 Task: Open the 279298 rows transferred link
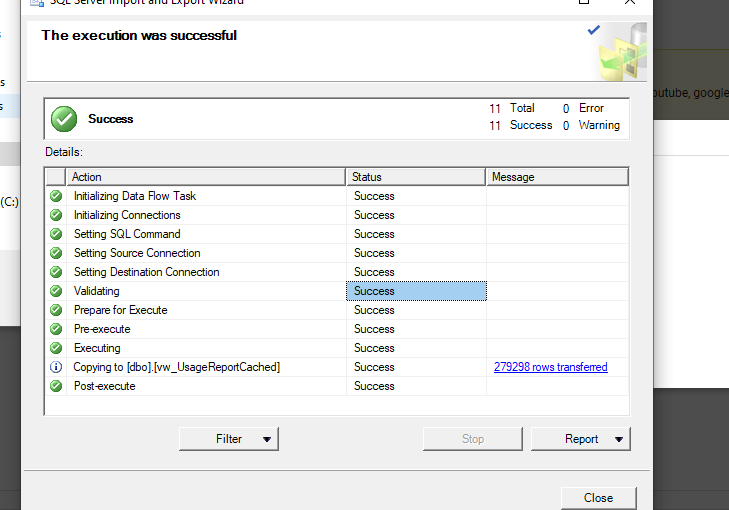pos(550,367)
